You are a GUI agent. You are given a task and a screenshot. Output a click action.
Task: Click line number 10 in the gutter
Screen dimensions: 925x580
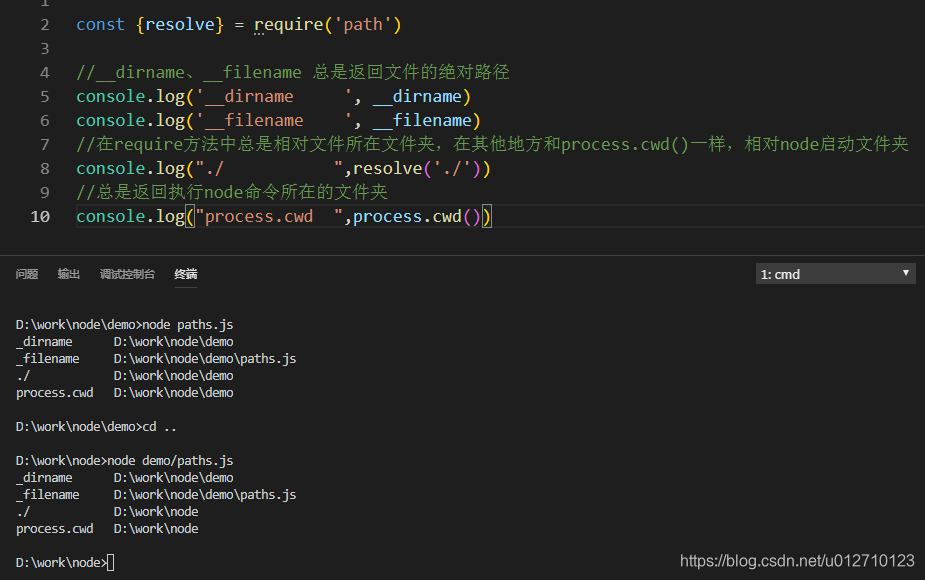(40, 217)
